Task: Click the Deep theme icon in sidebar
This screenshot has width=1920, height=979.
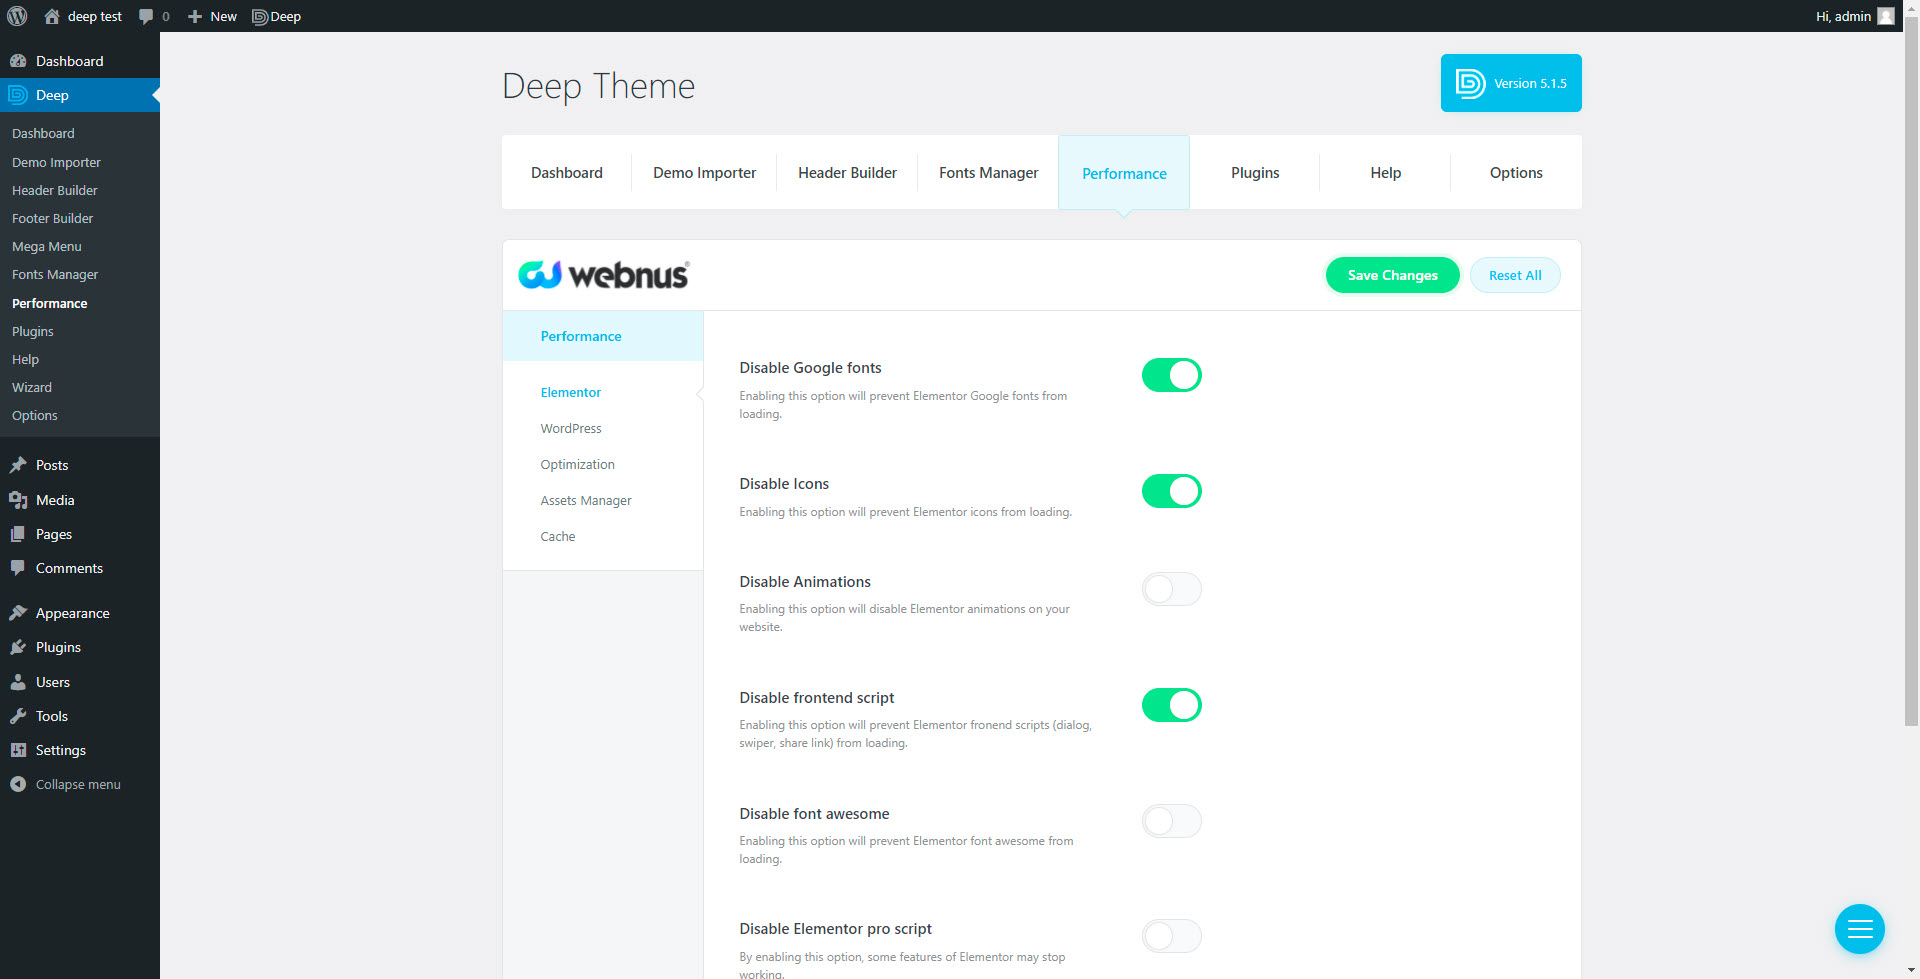Action: tap(18, 95)
